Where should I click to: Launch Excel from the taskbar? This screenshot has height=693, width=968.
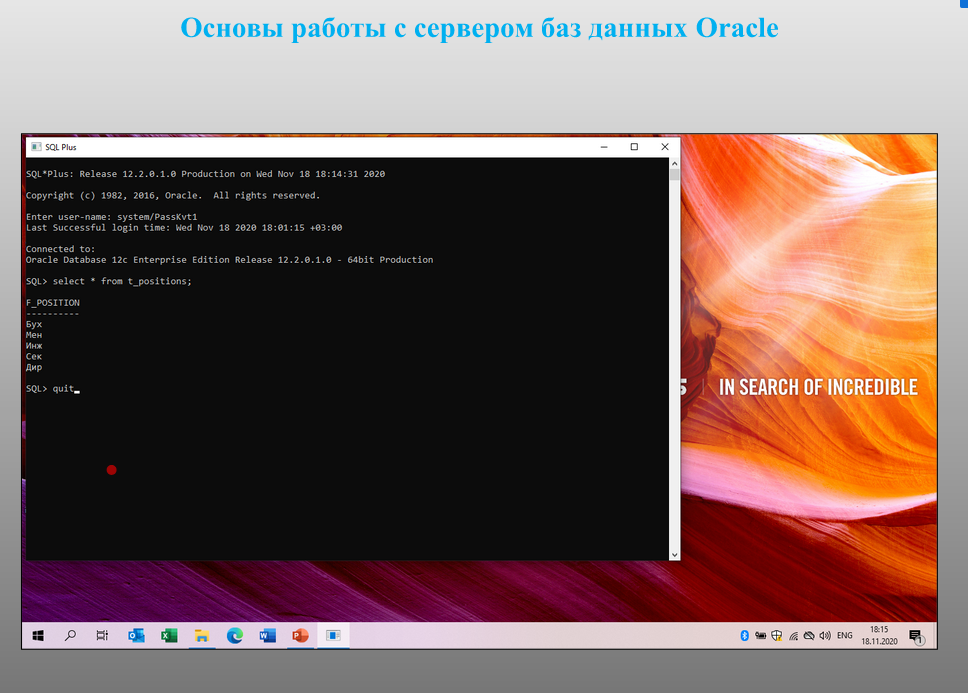[169, 636]
